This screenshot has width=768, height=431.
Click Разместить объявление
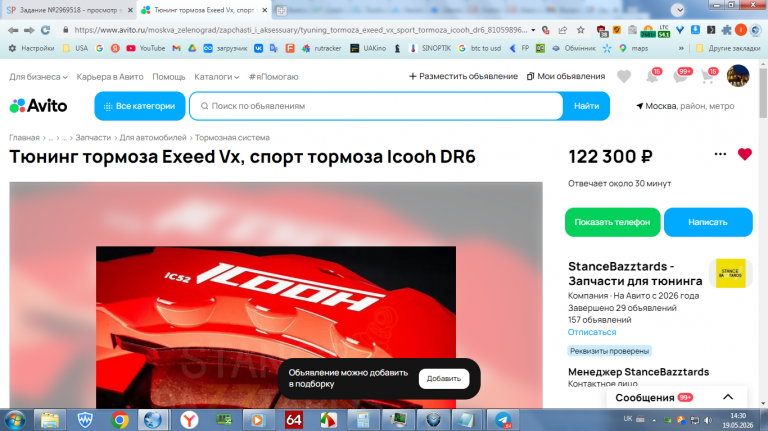[463, 76]
